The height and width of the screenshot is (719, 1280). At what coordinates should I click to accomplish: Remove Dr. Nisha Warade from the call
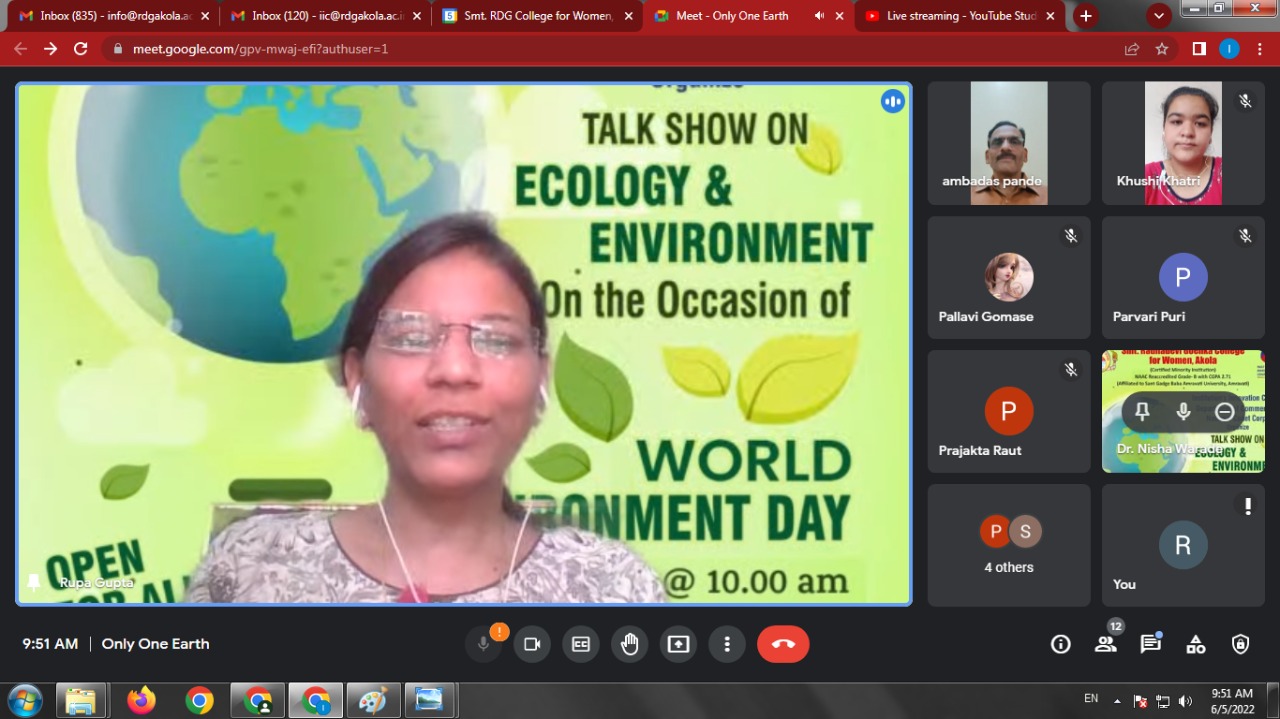(x=1224, y=412)
